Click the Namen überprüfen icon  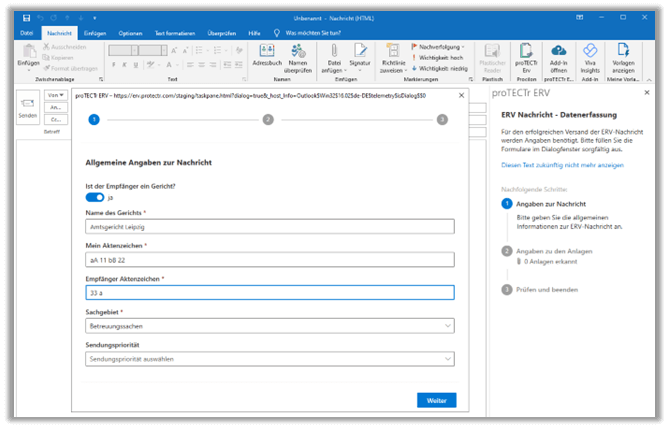300,54
